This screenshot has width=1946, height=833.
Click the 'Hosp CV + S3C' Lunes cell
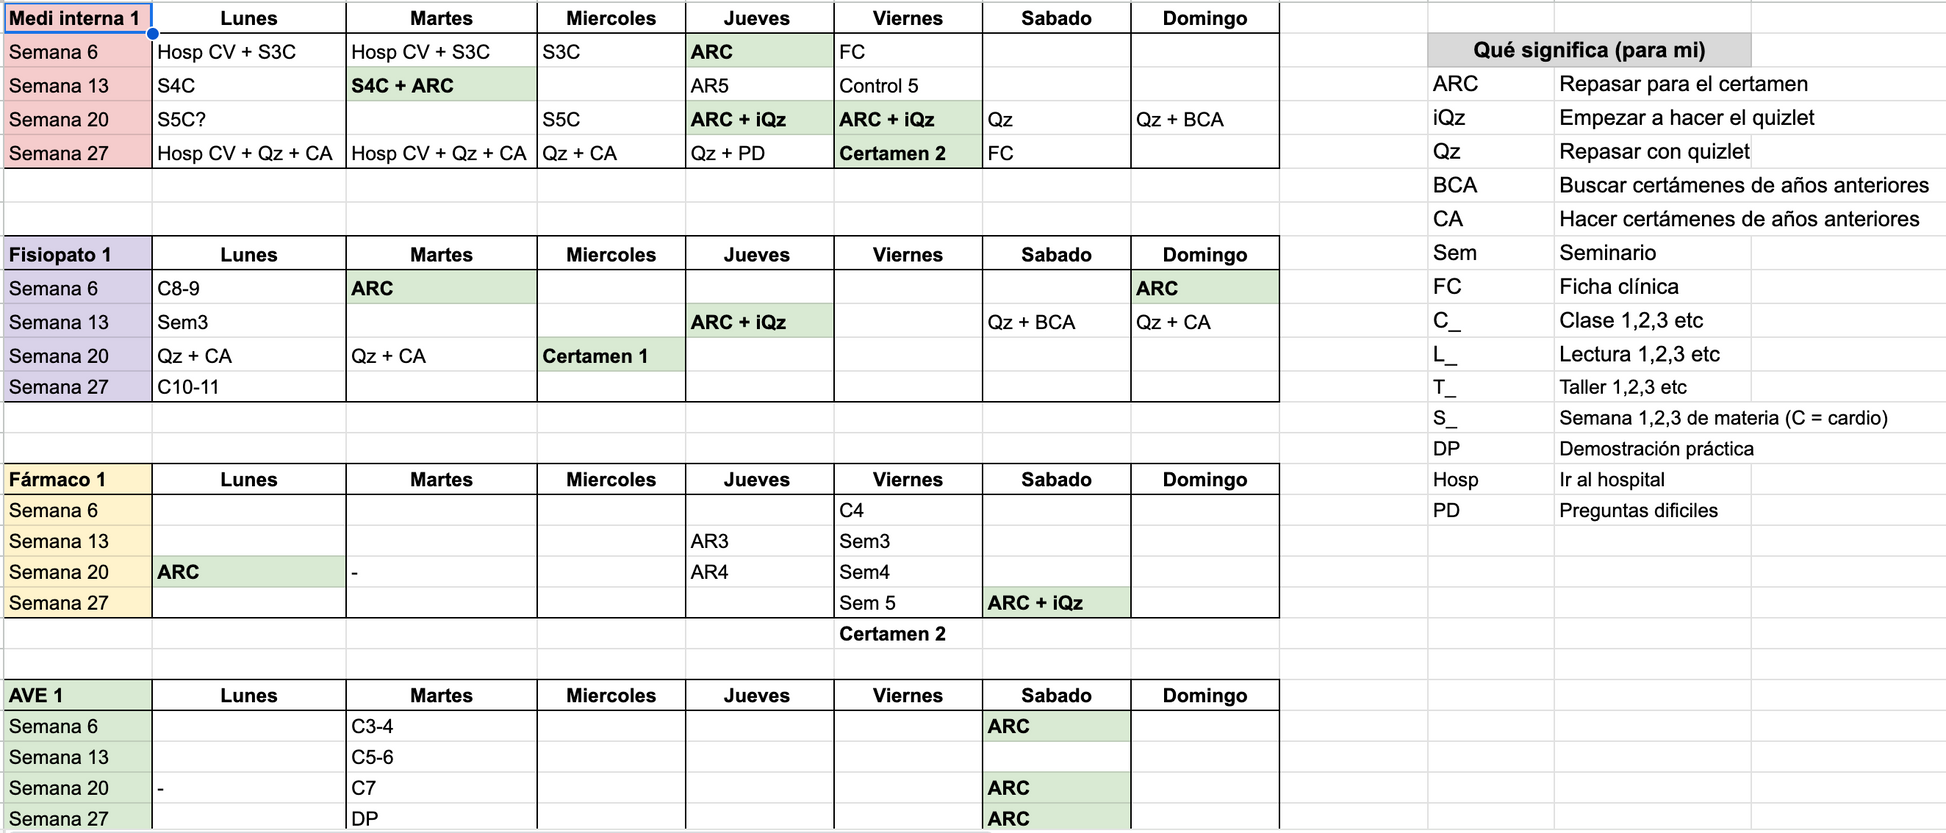pyautogui.click(x=249, y=51)
